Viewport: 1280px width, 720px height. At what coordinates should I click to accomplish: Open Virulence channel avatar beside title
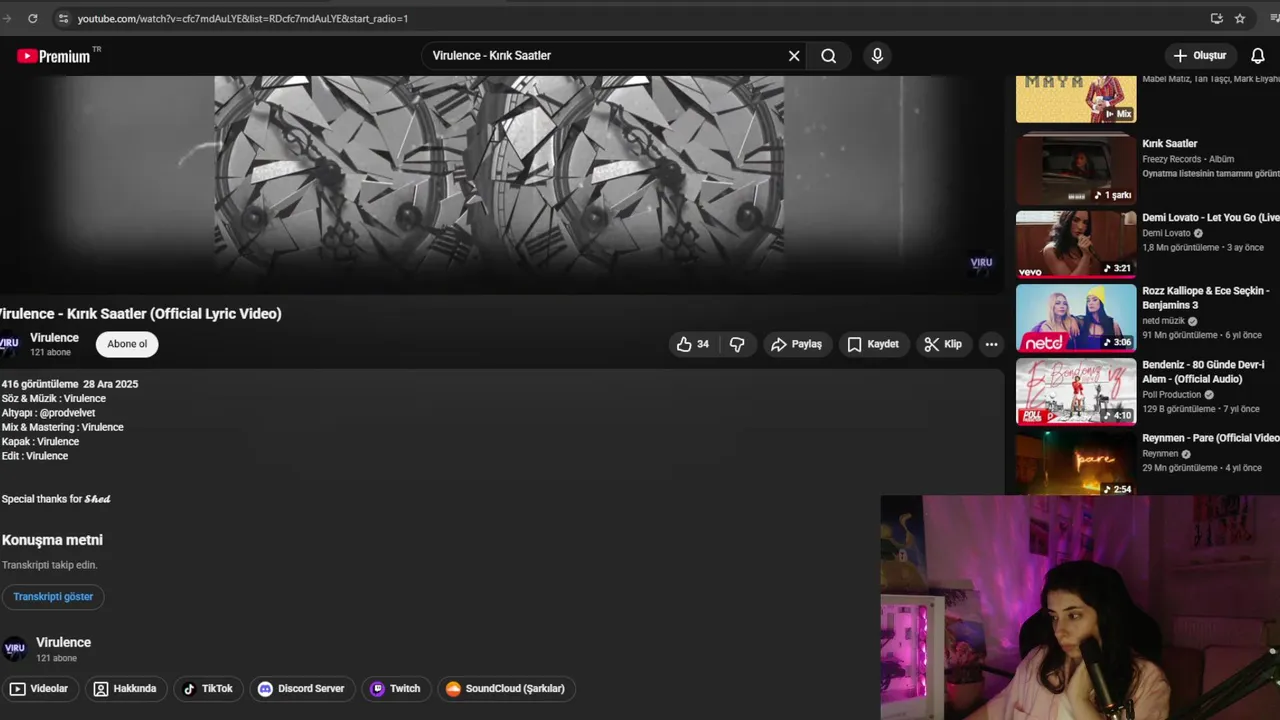[9, 344]
